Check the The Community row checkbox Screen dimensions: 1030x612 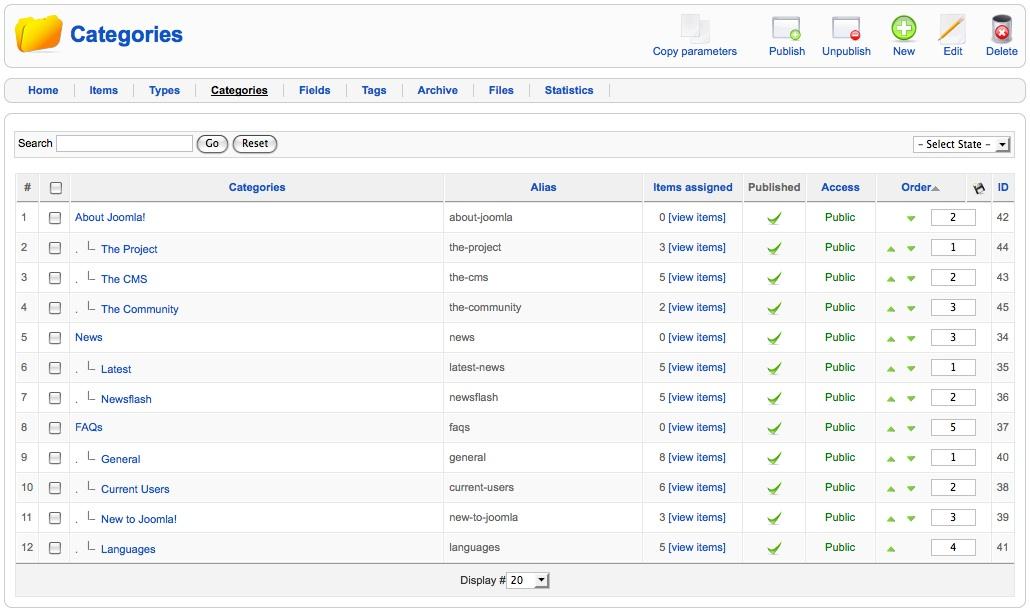point(55,307)
